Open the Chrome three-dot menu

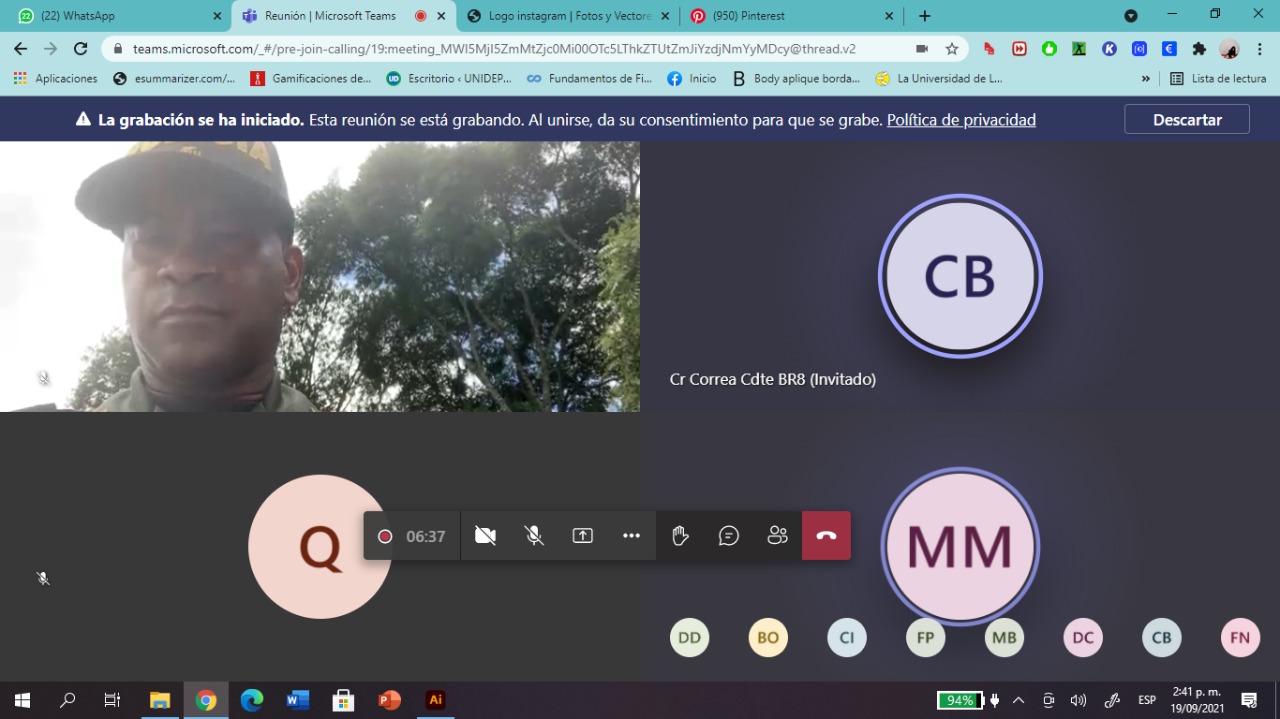click(1259, 49)
